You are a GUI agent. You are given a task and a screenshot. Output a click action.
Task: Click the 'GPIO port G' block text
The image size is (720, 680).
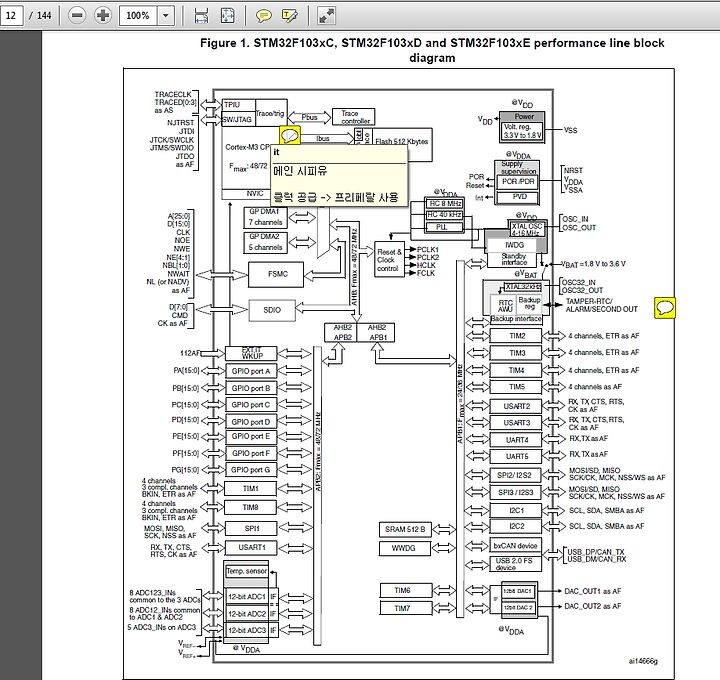251,470
